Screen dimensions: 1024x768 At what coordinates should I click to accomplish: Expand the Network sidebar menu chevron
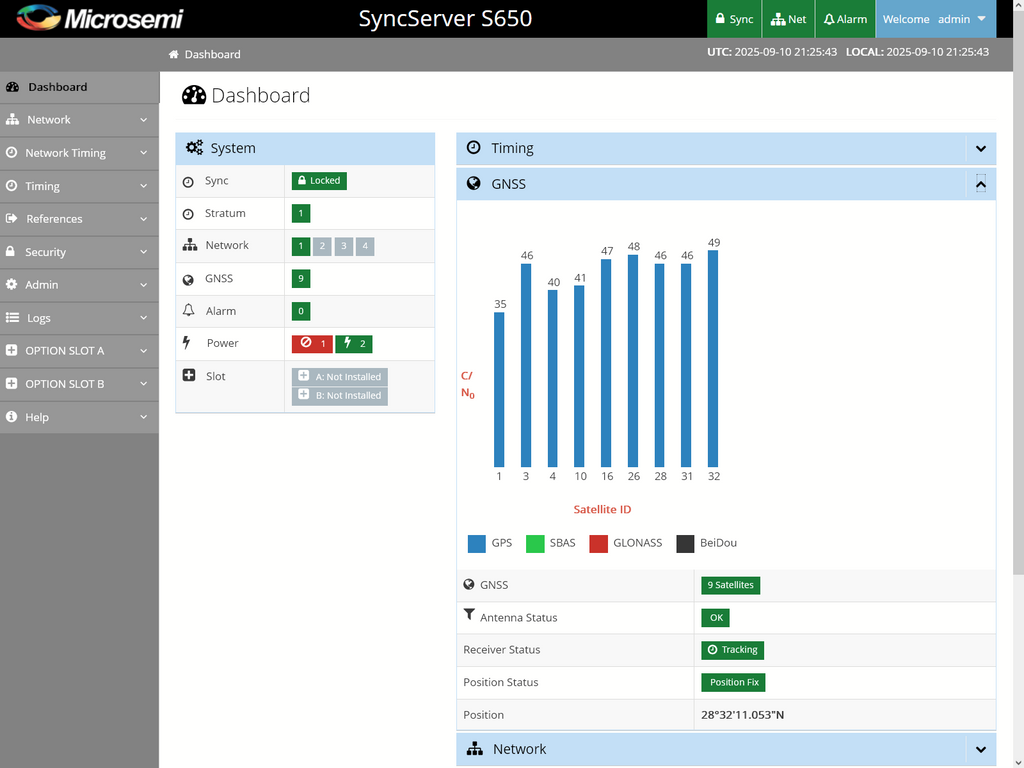[x=144, y=120]
